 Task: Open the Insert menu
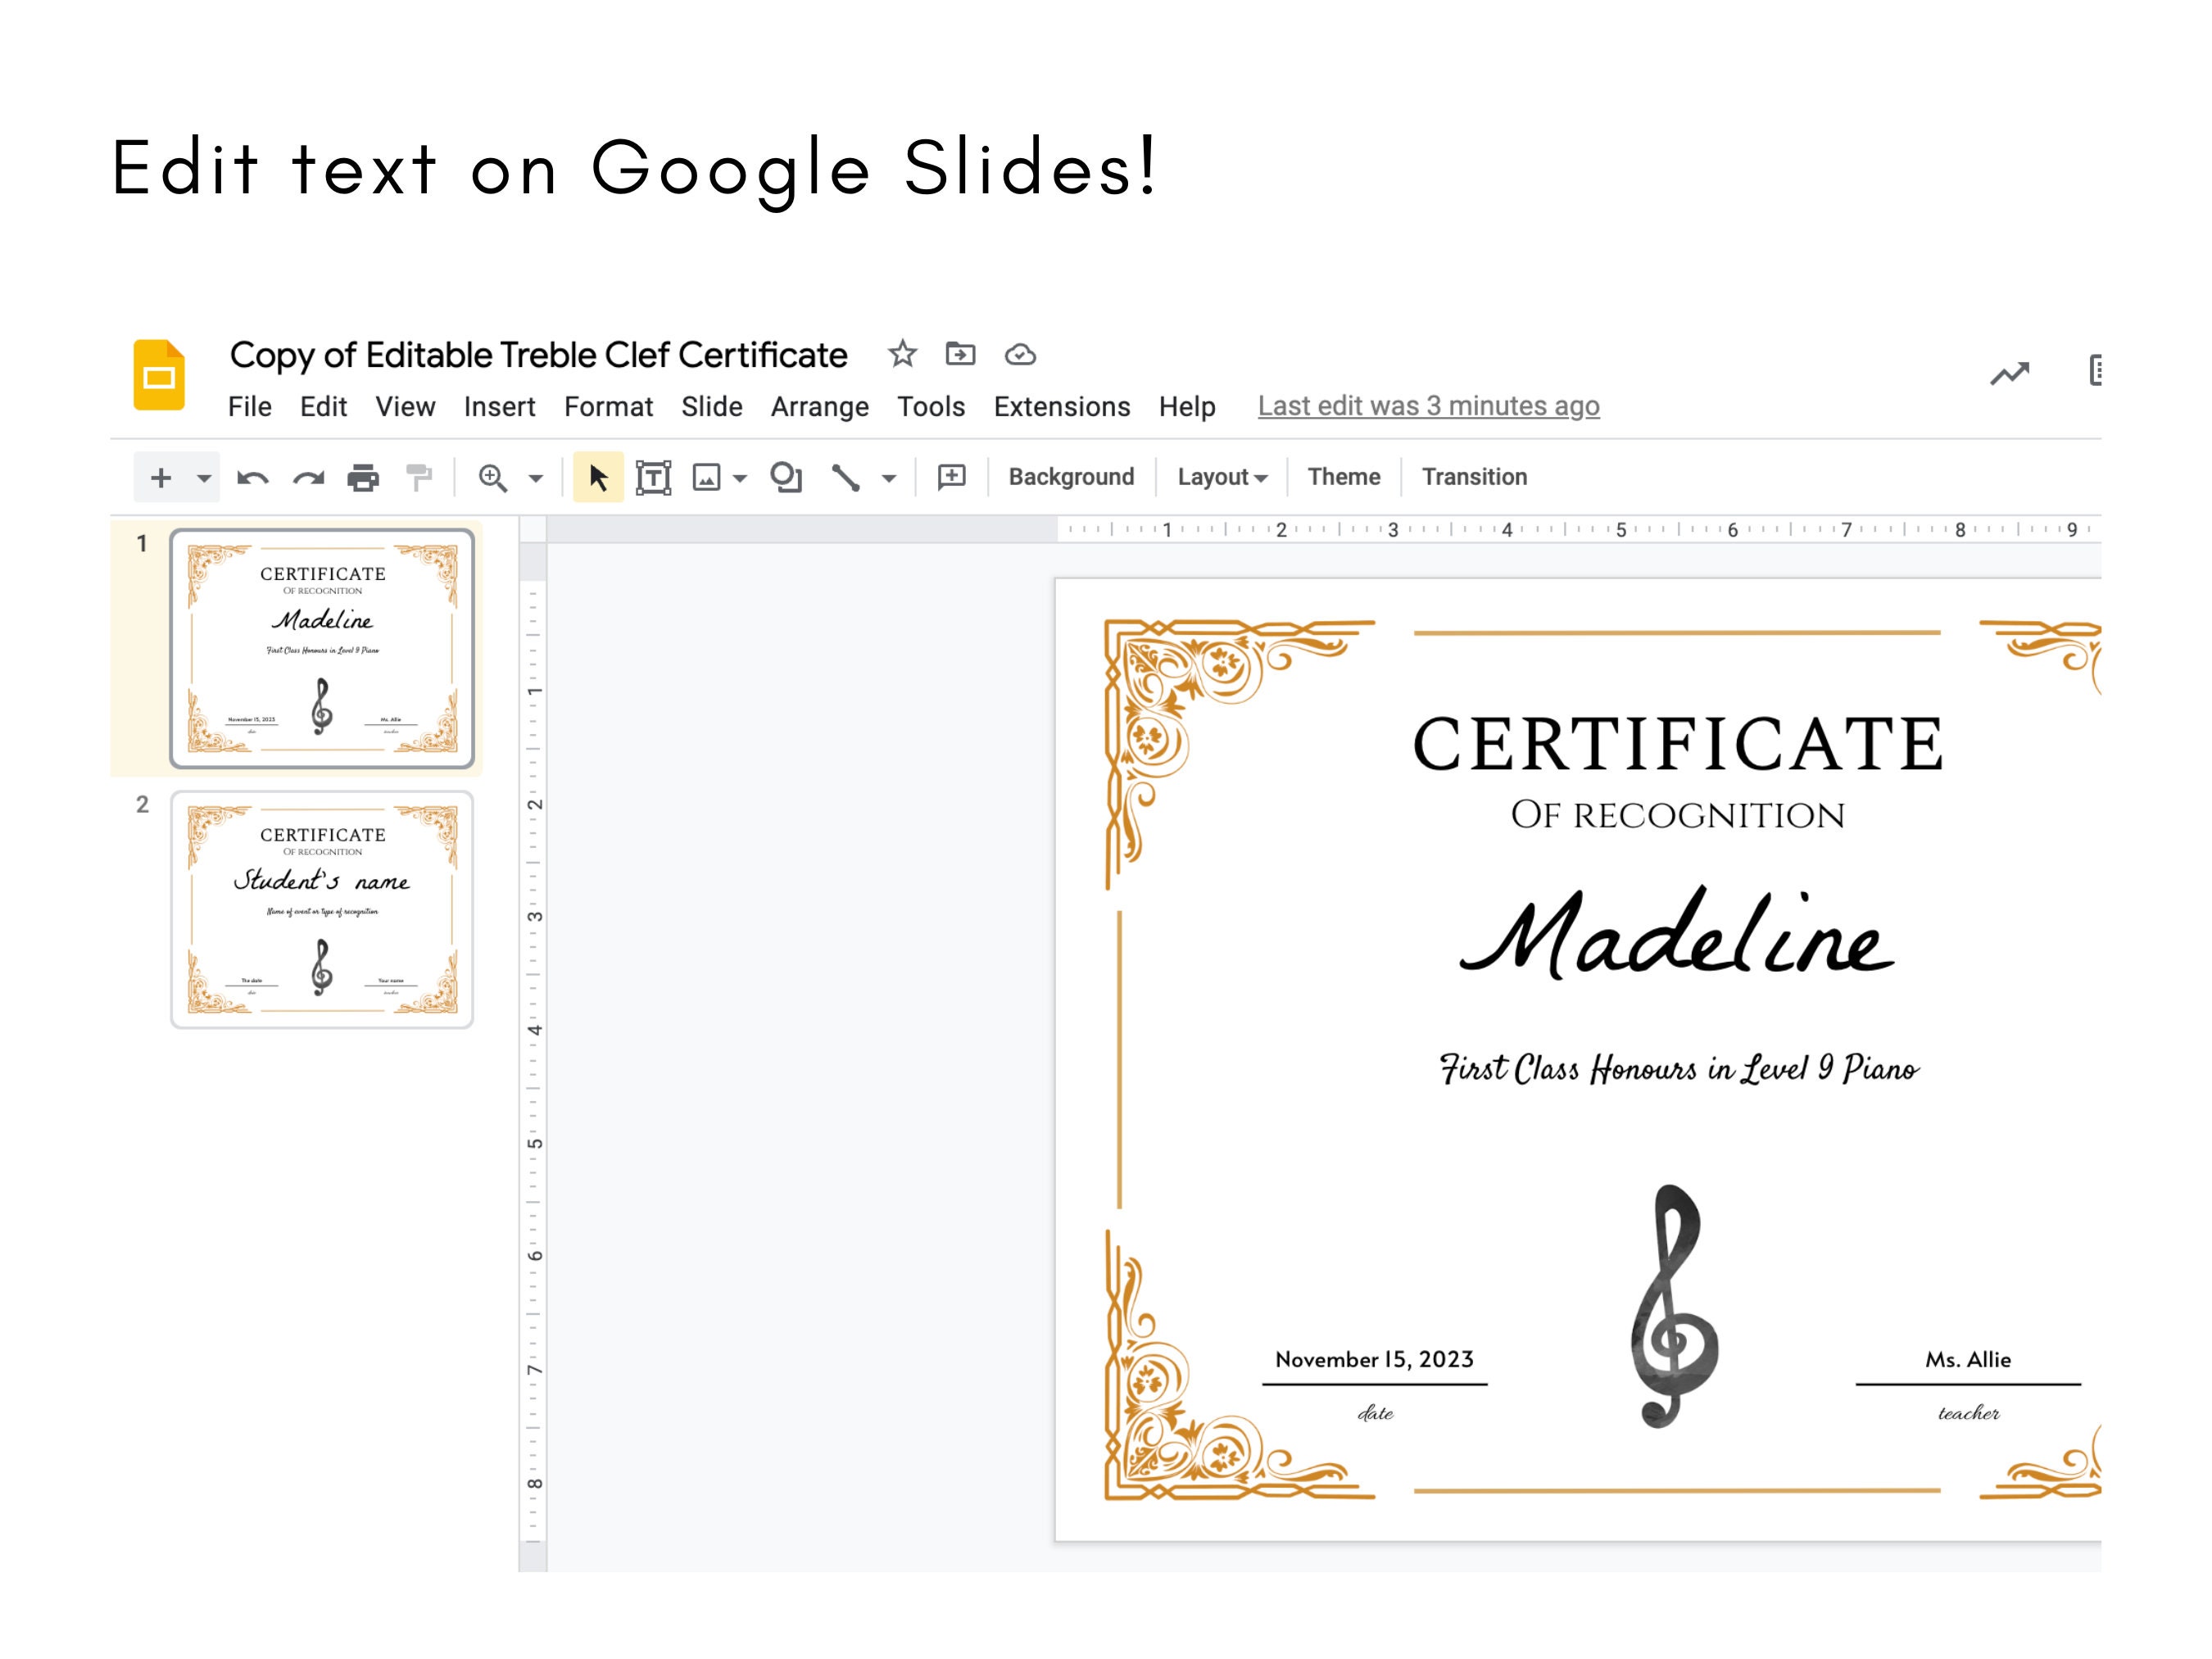(499, 406)
